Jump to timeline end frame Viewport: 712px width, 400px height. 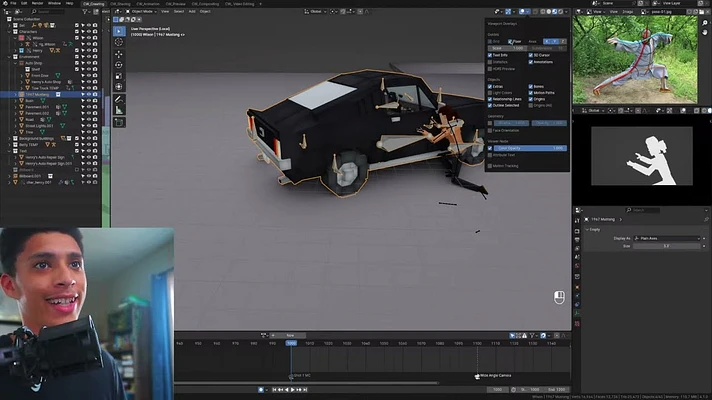click(x=305, y=390)
